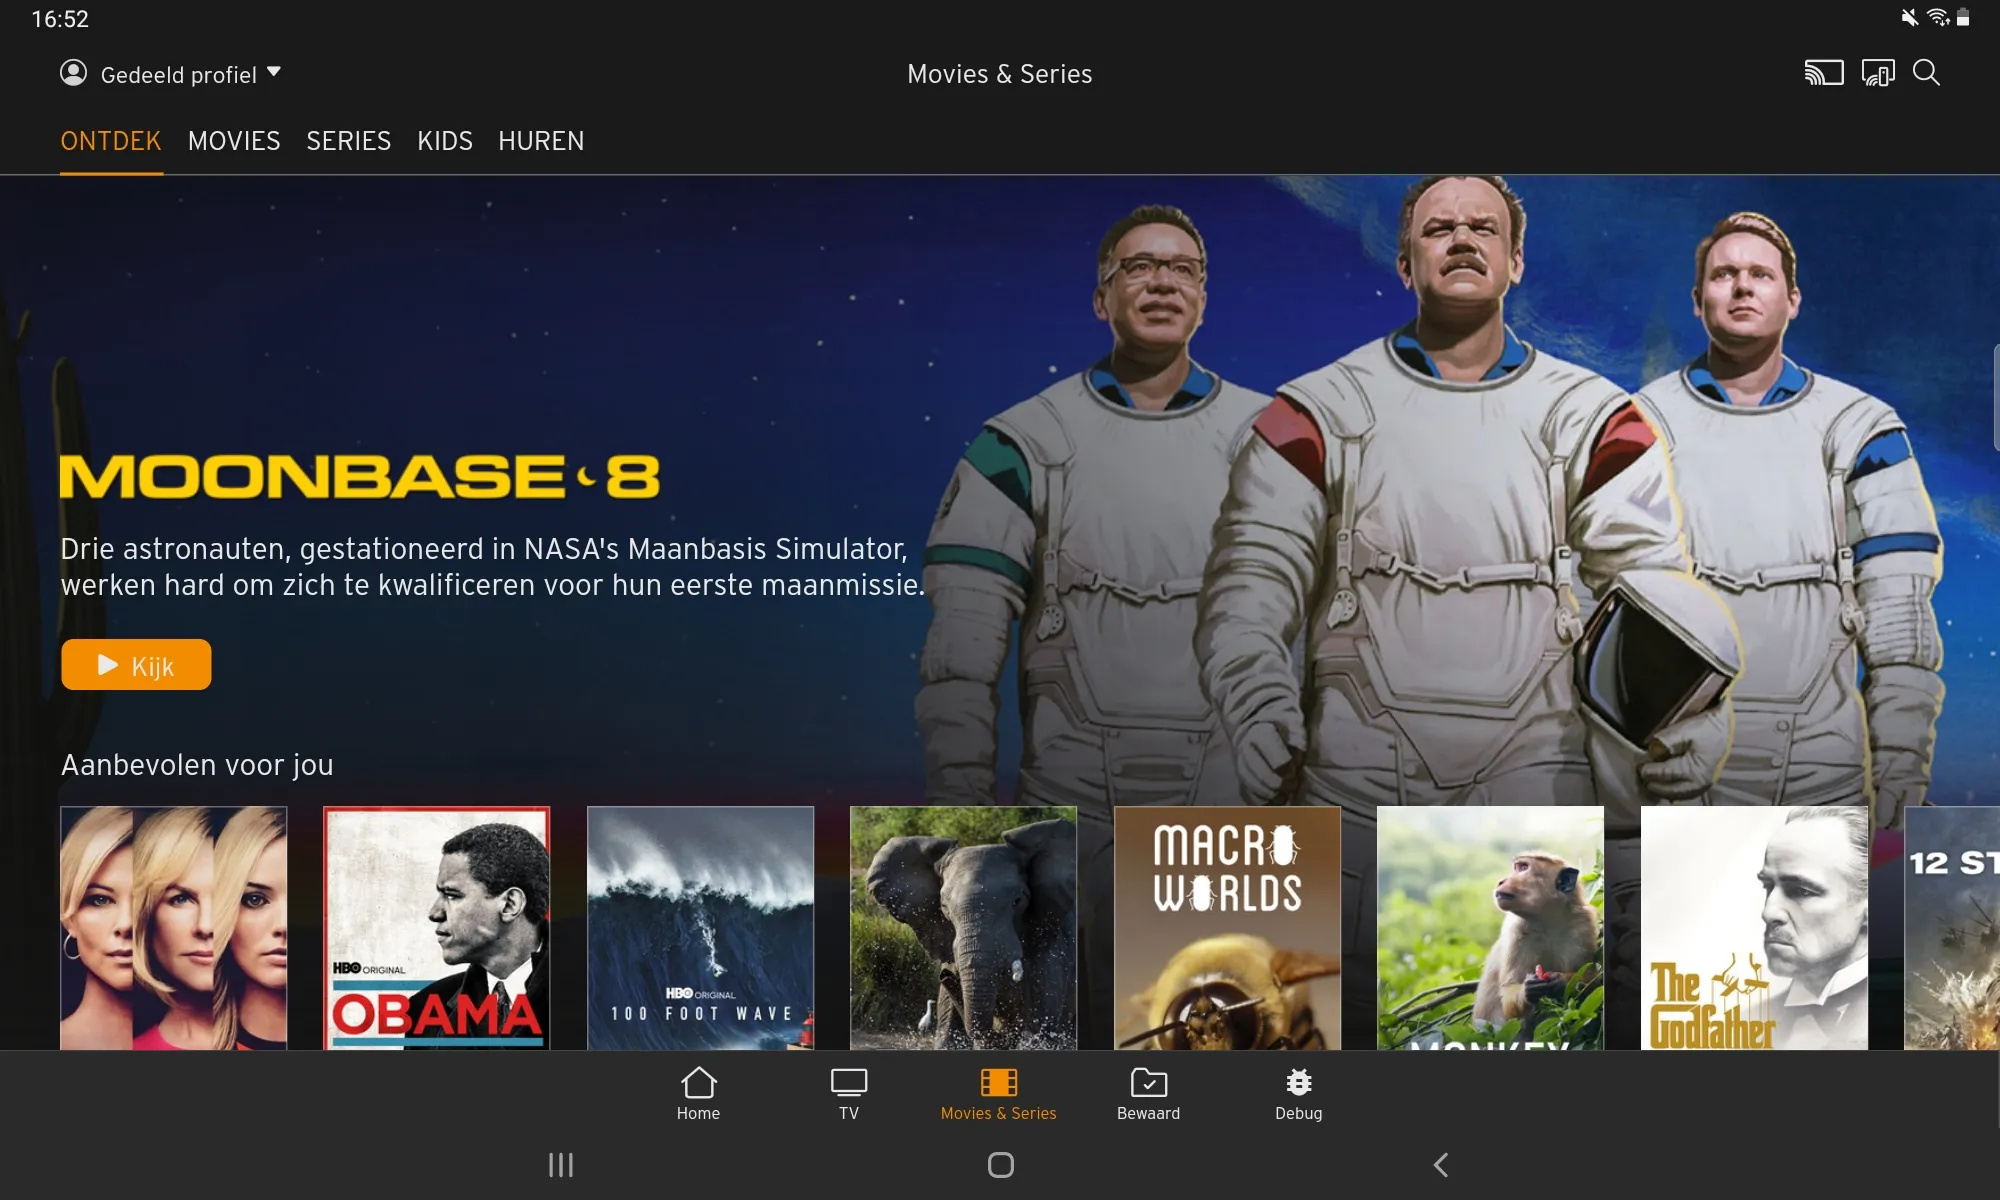Select the SERIES tab
Screen dimensions: 2000x1200
click(x=347, y=140)
